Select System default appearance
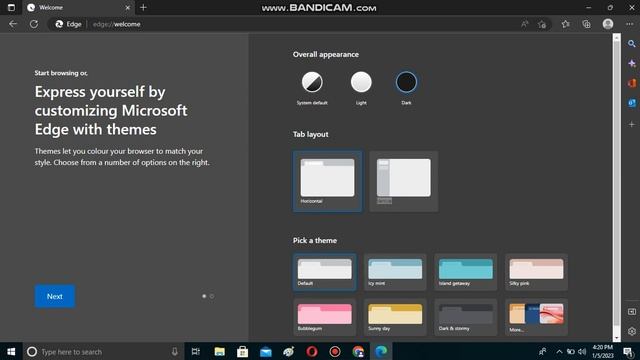This screenshot has height=360, width=640. (x=312, y=82)
